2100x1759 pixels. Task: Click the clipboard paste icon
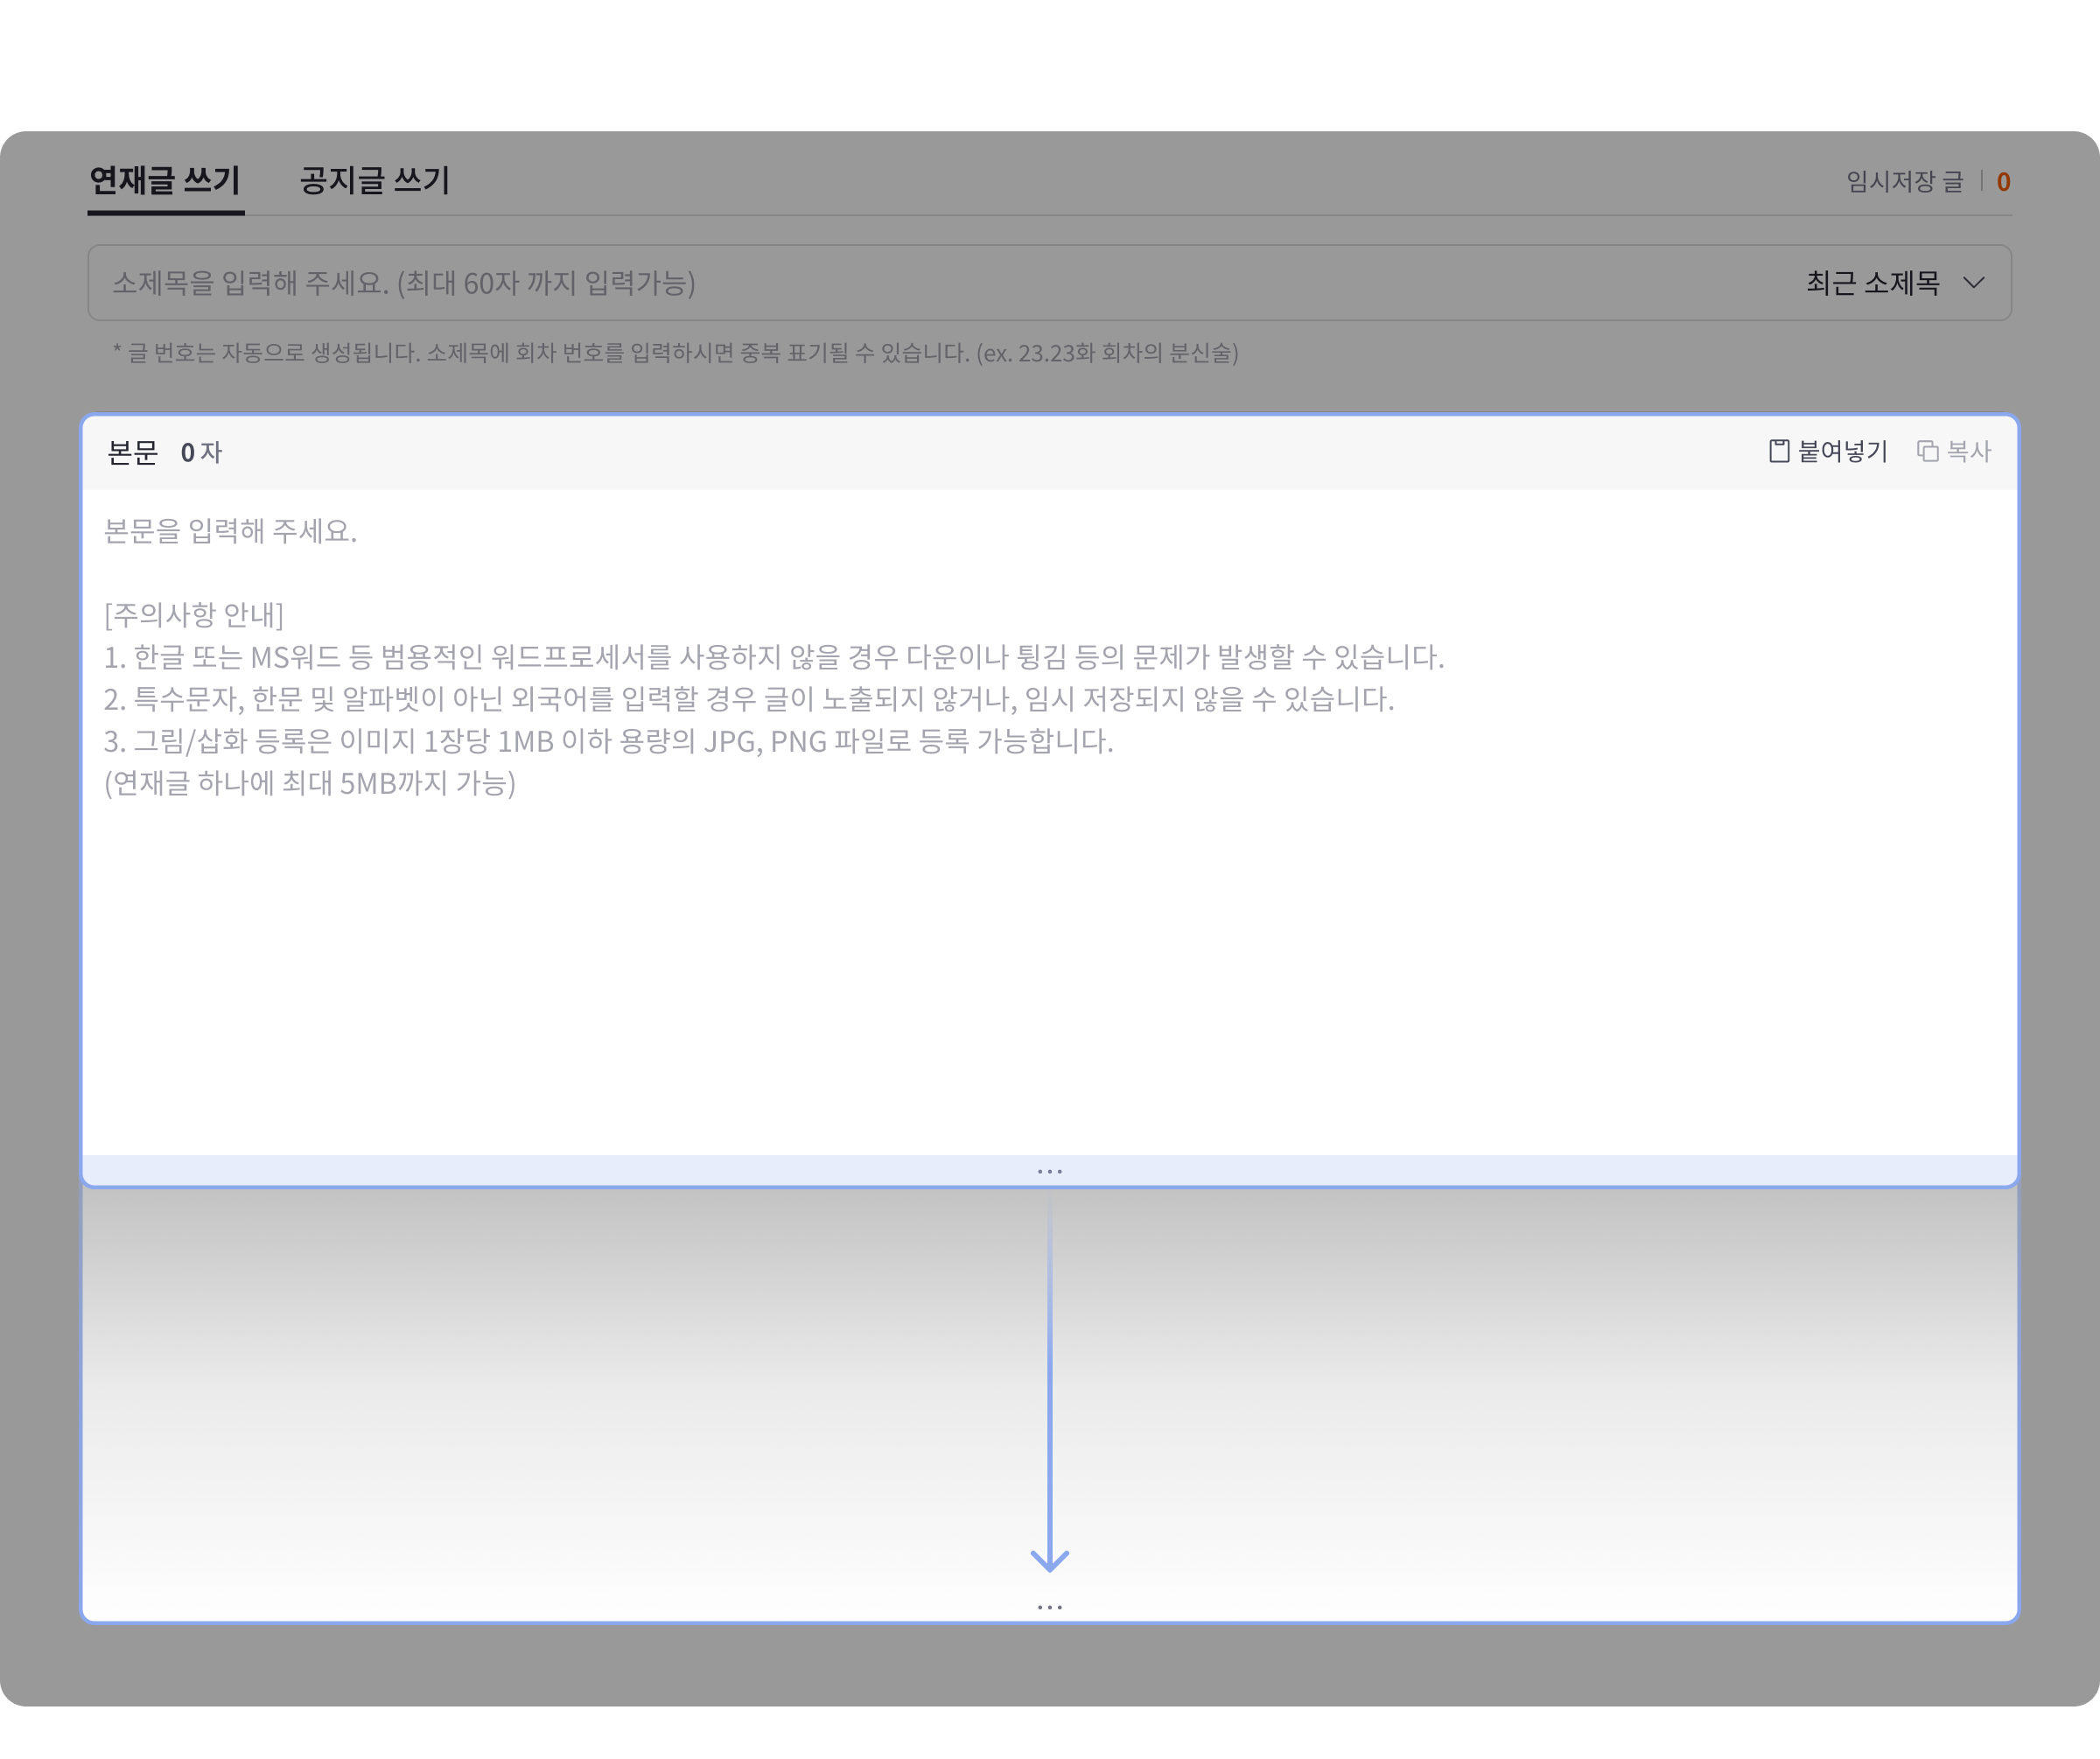[x=1779, y=451]
